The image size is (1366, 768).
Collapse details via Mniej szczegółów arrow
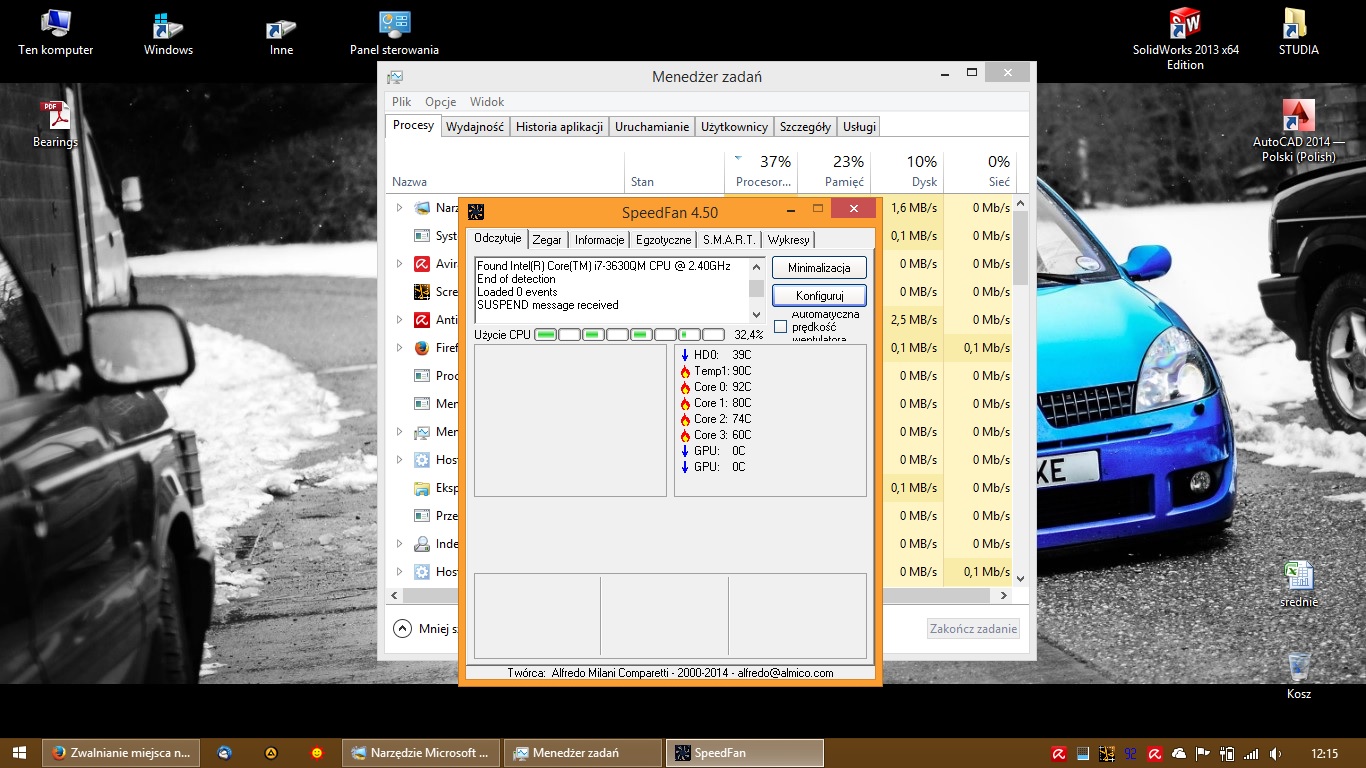coord(402,629)
